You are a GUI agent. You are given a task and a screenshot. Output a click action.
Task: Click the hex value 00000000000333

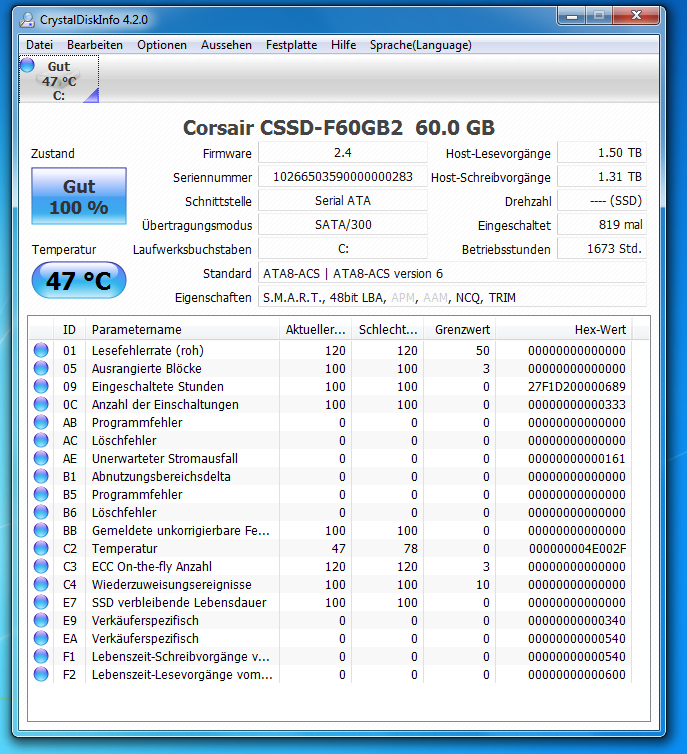click(x=577, y=405)
